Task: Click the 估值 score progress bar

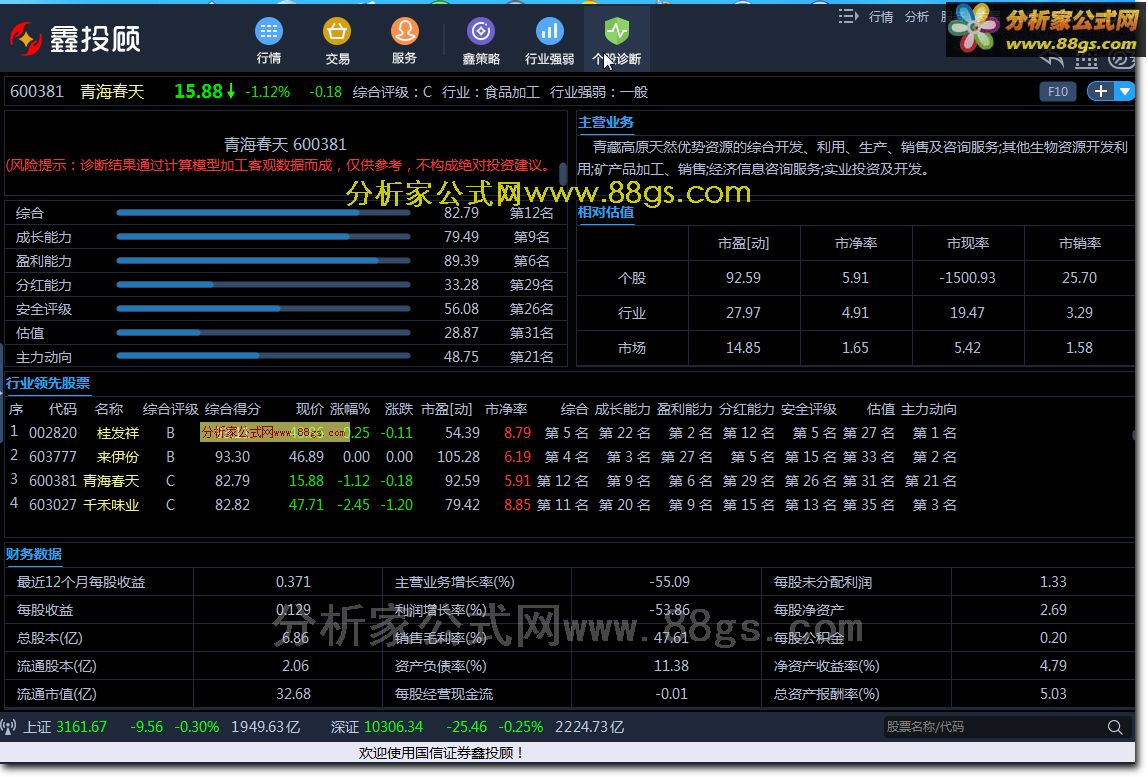Action: (263, 332)
